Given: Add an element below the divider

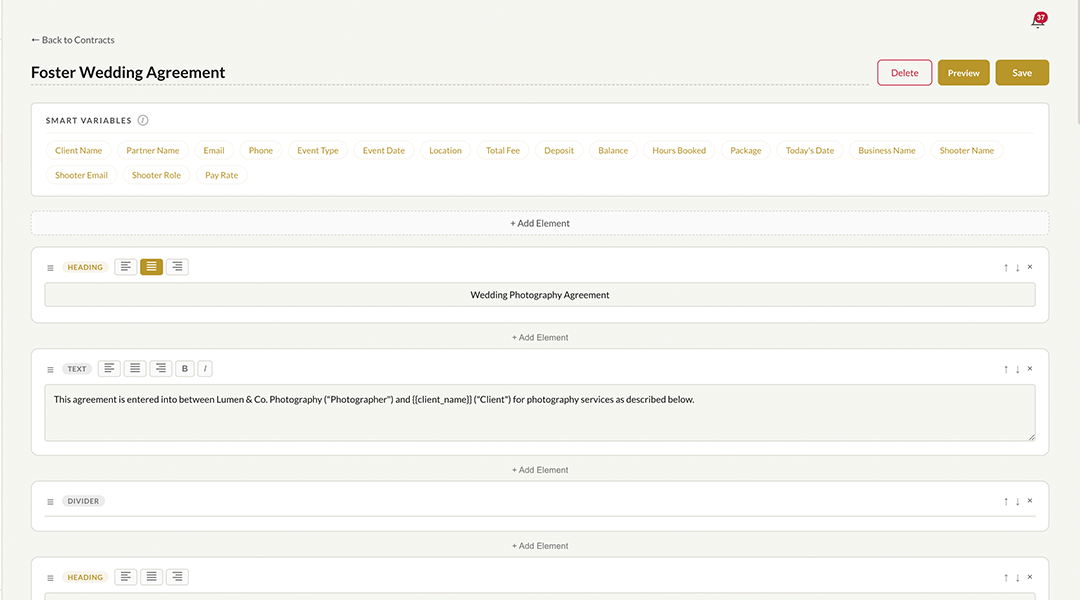Looking at the screenshot, I should 540,545.
